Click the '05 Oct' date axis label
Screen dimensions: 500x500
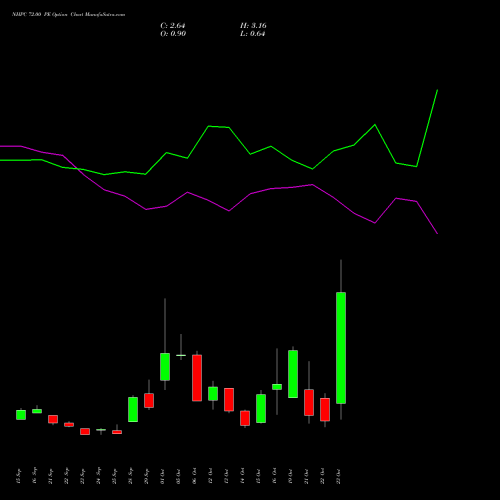(x=178, y=476)
